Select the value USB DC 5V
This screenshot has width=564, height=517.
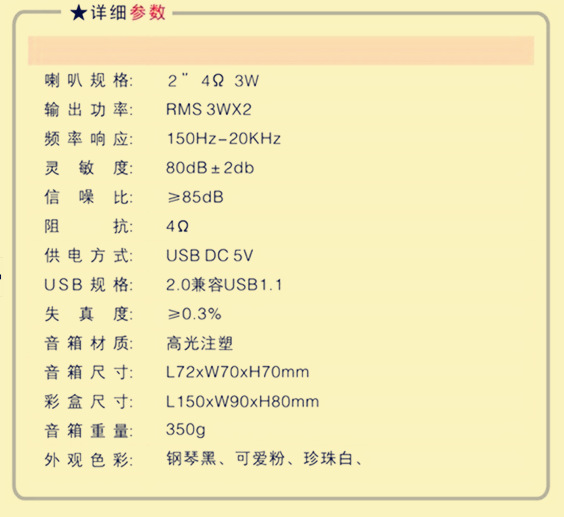tap(210, 255)
